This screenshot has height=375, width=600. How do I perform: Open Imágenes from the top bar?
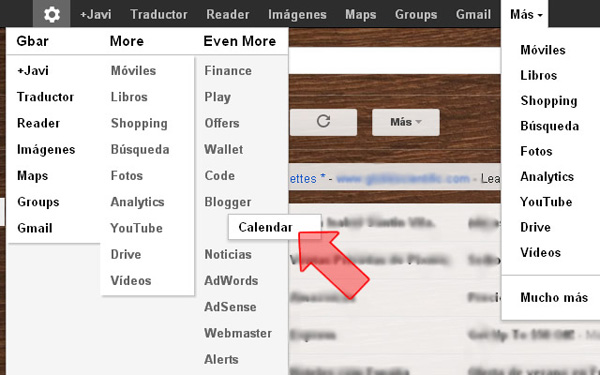[x=297, y=15]
